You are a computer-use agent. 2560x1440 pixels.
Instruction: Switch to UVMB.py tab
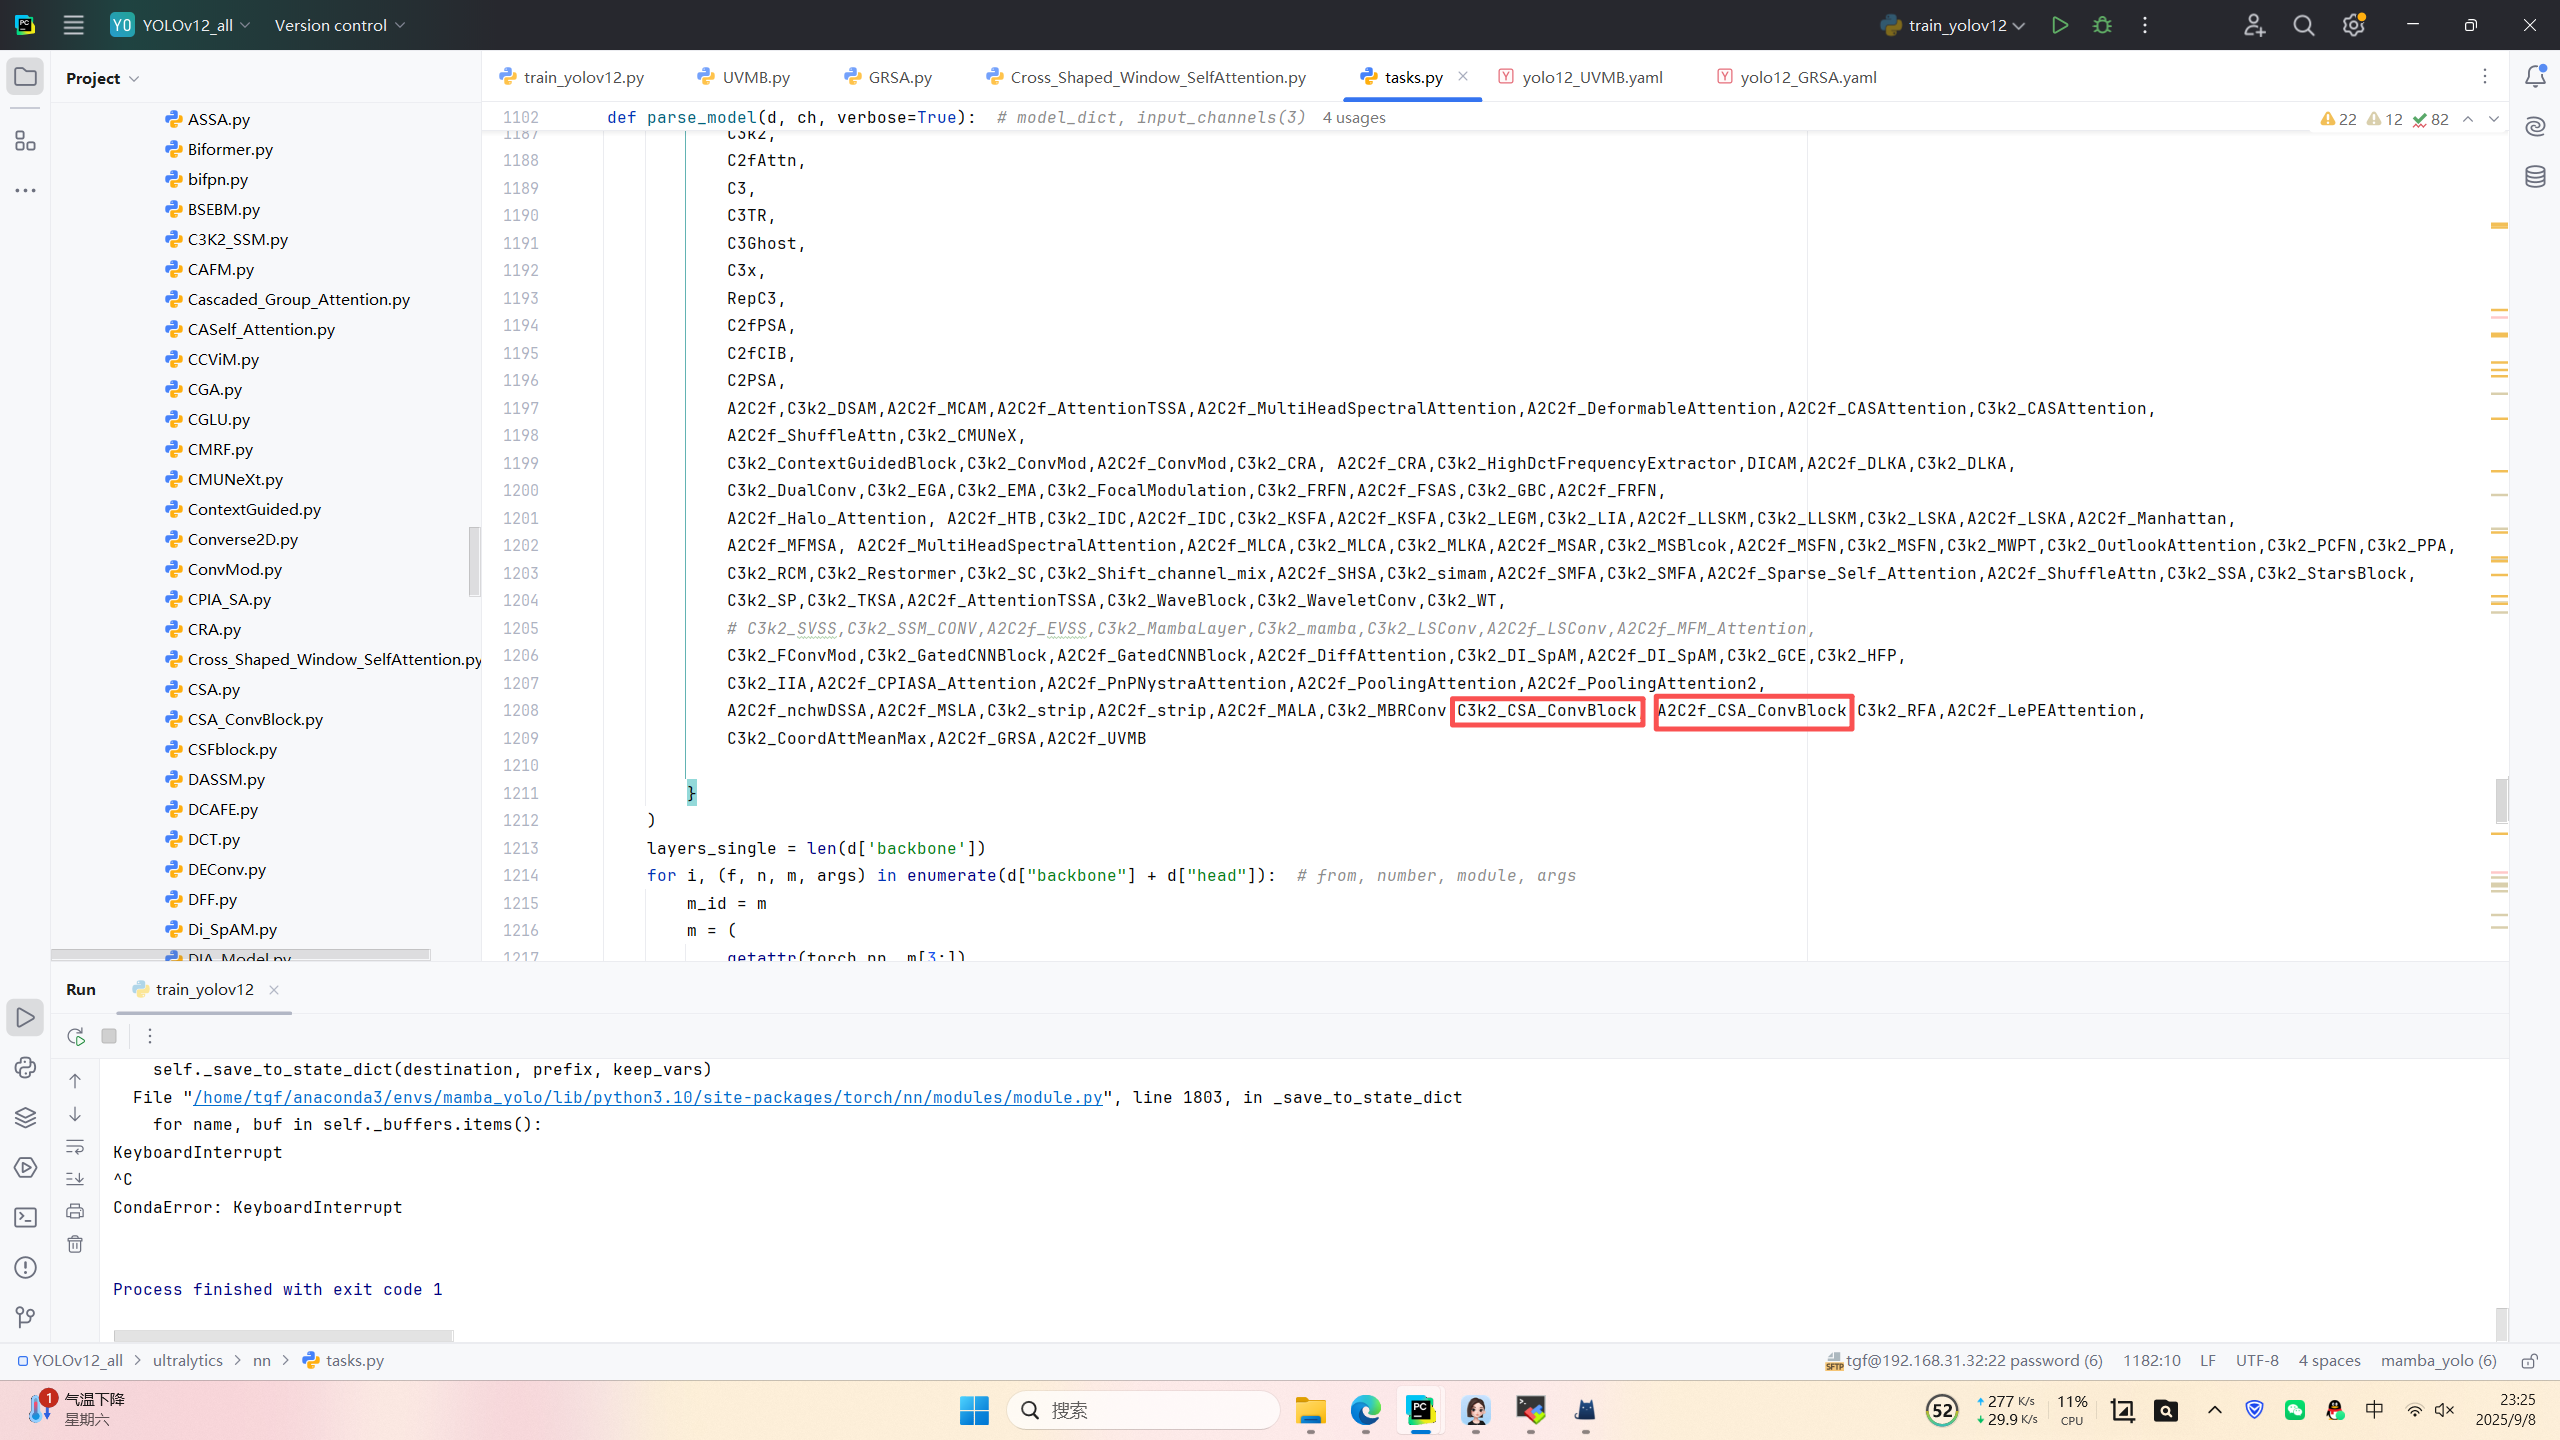coord(744,77)
